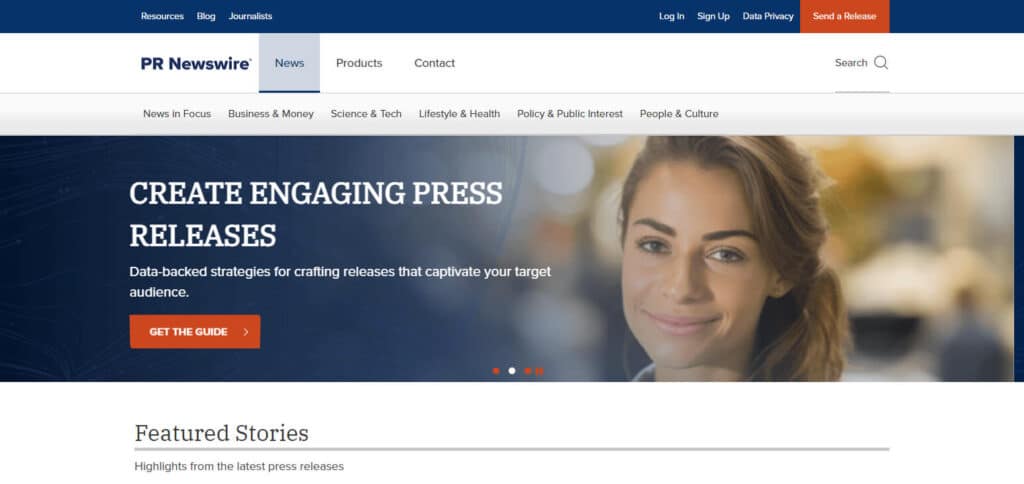Pause the hero carousel autoplay
The width and height of the screenshot is (1024, 484).
tap(539, 371)
